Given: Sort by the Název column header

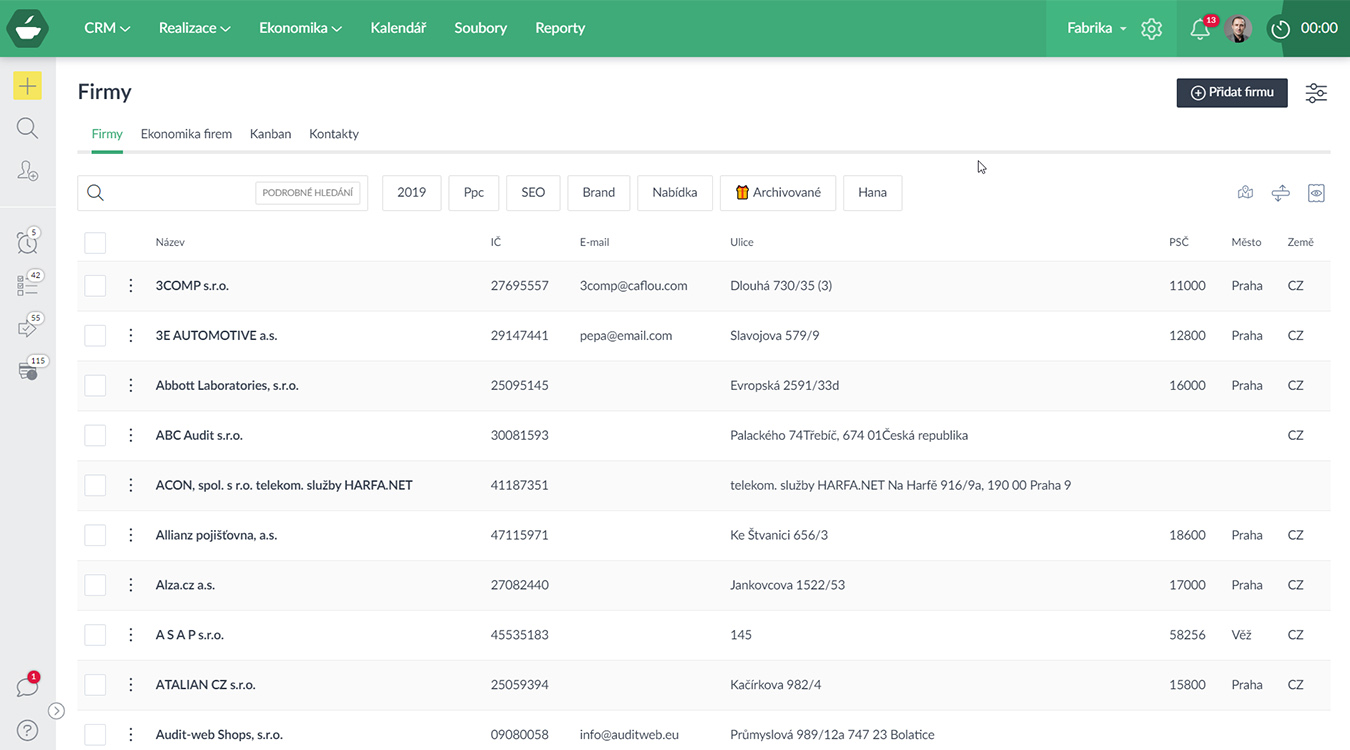Looking at the screenshot, I should point(170,243).
